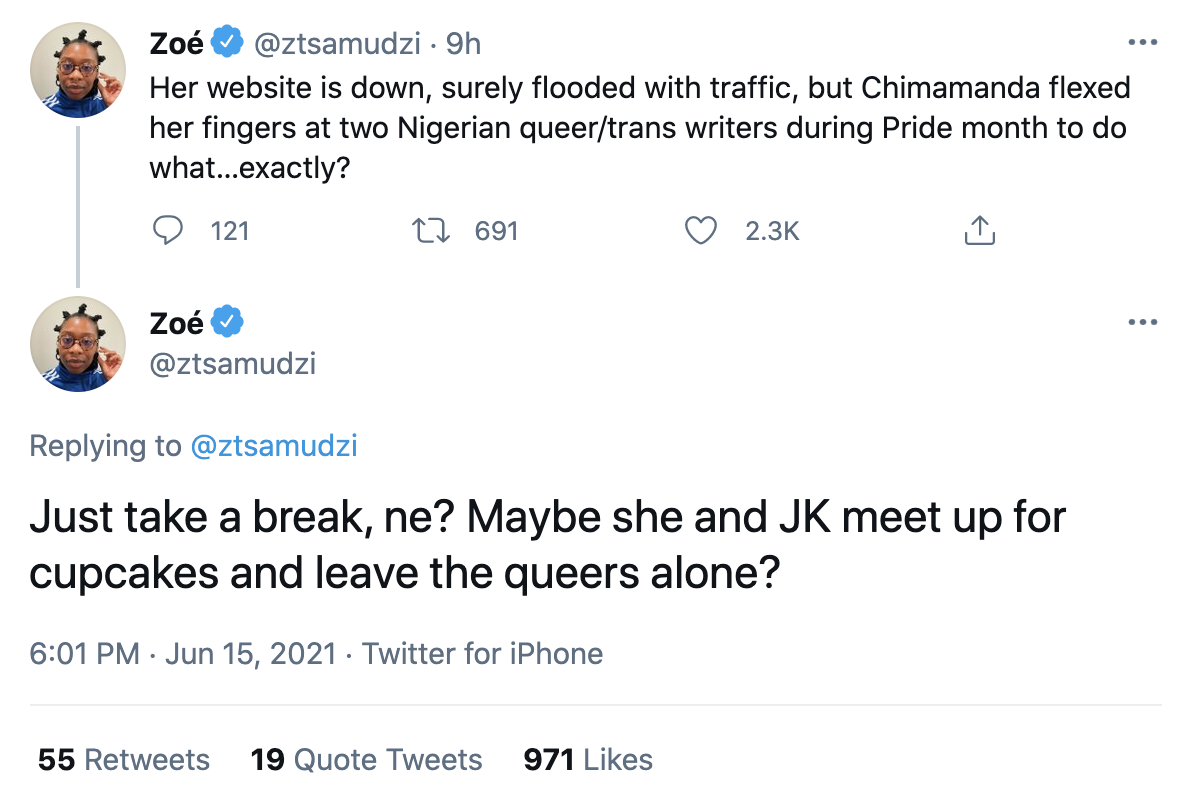Click the 2.3K like count on the first tweet

click(x=772, y=231)
